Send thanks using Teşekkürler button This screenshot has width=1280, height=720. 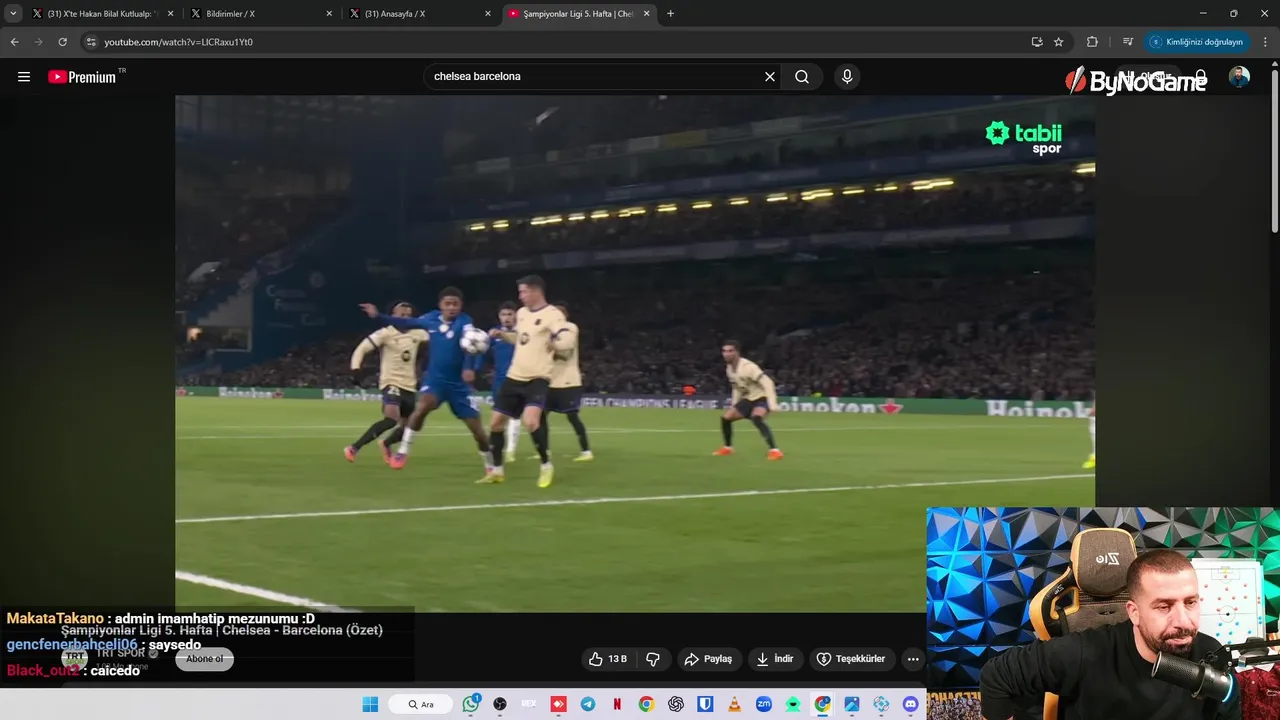click(x=852, y=659)
